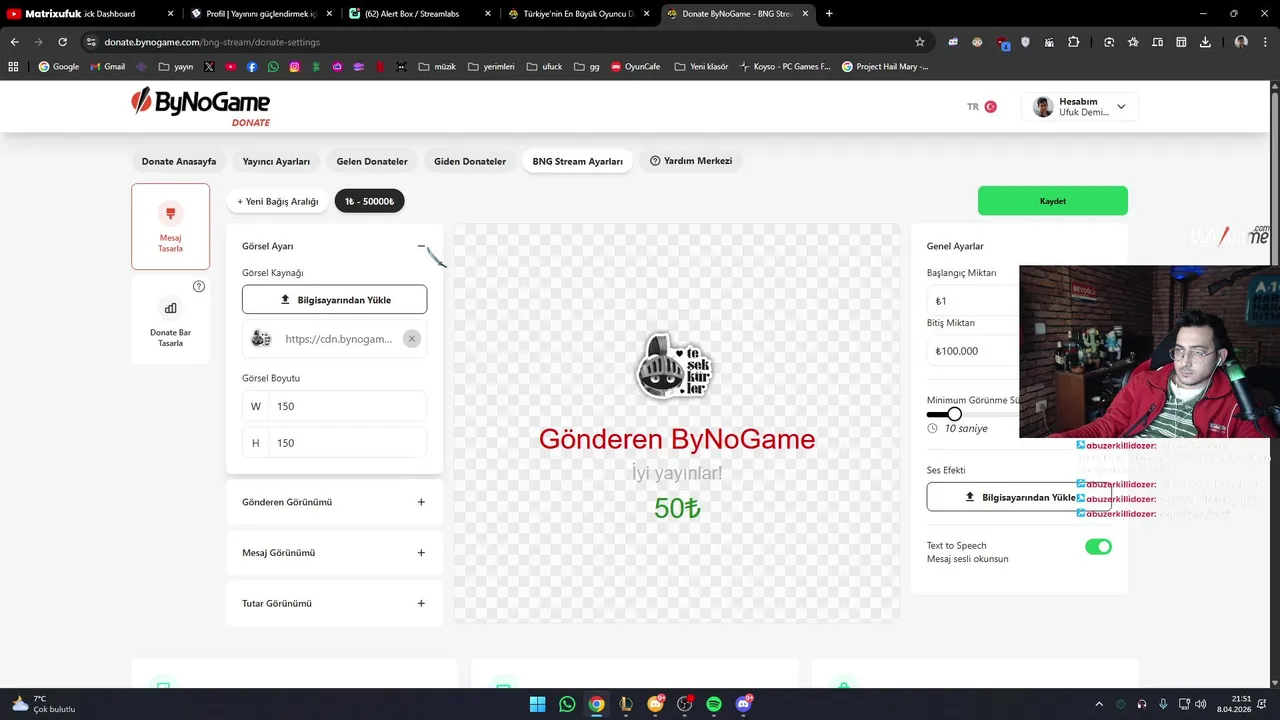Screen dimensions: 1280x720
Task: Go to the Gelen Donateler tab
Action: tap(372, 161)
